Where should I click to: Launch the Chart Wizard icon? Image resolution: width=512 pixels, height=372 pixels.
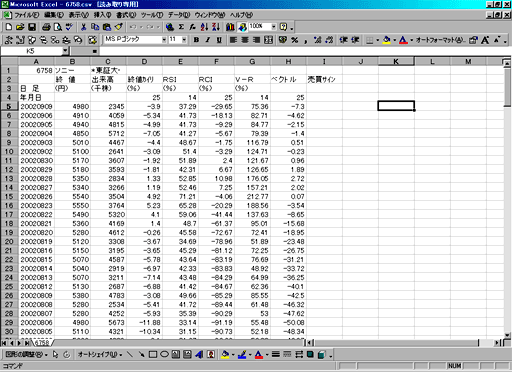click(230, 27)
